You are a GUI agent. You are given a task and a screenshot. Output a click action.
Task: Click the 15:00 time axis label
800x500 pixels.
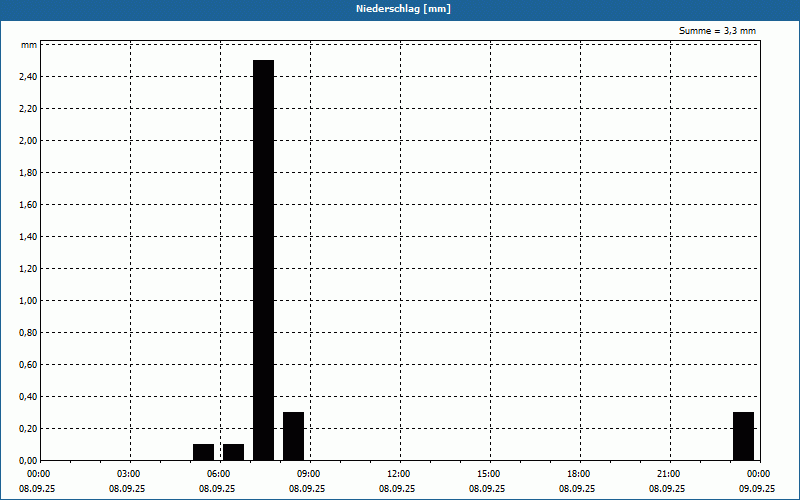pyautogui.click(x=488, y=474)
